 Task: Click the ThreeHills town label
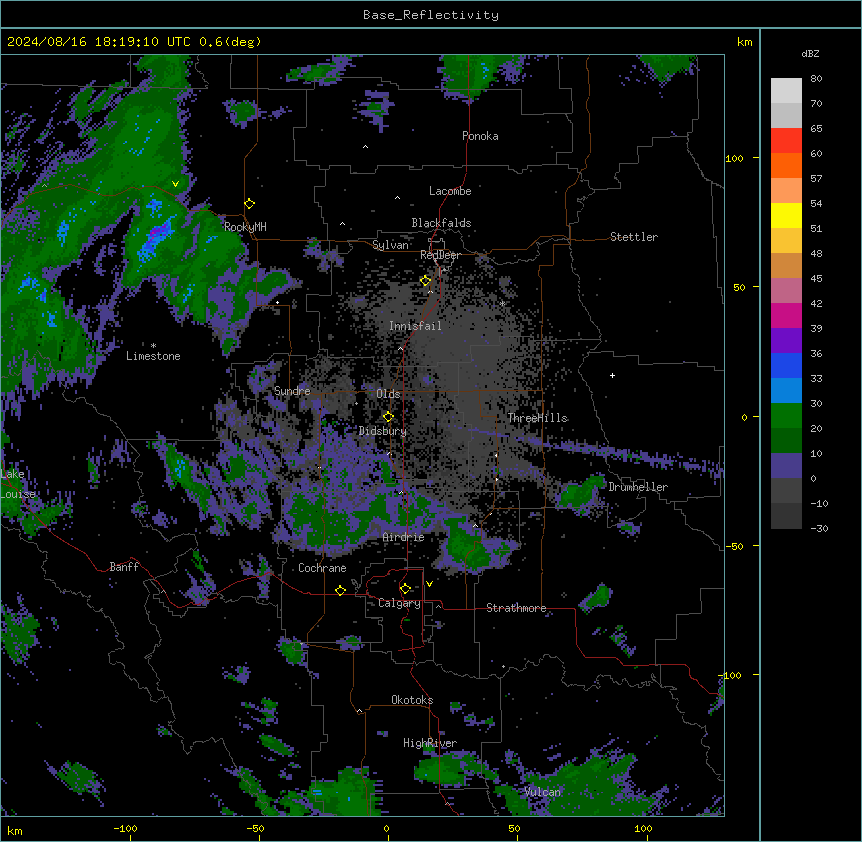[537, 418]
